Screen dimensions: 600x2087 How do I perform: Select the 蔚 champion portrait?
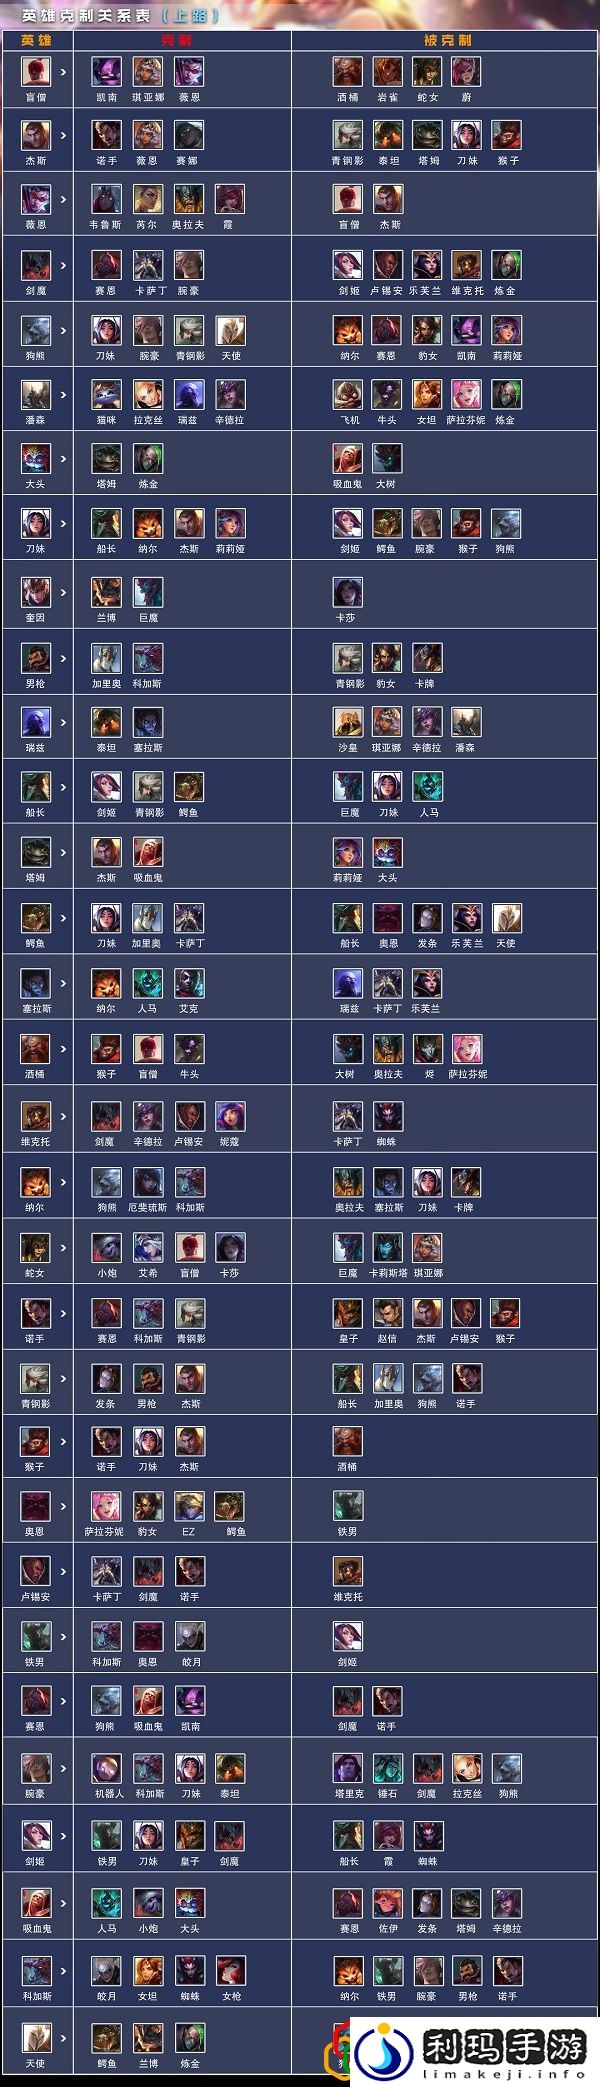coord(466,71)
